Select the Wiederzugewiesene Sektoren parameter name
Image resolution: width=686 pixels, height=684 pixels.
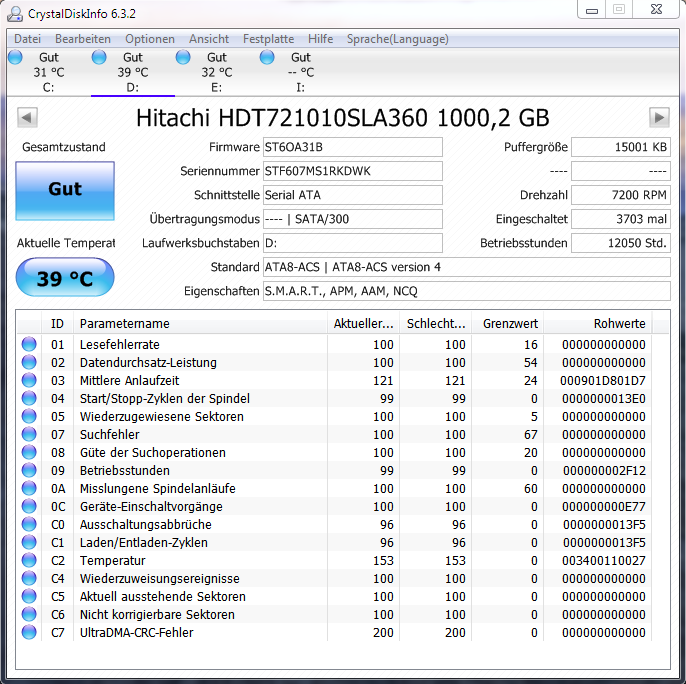(161, 416)
